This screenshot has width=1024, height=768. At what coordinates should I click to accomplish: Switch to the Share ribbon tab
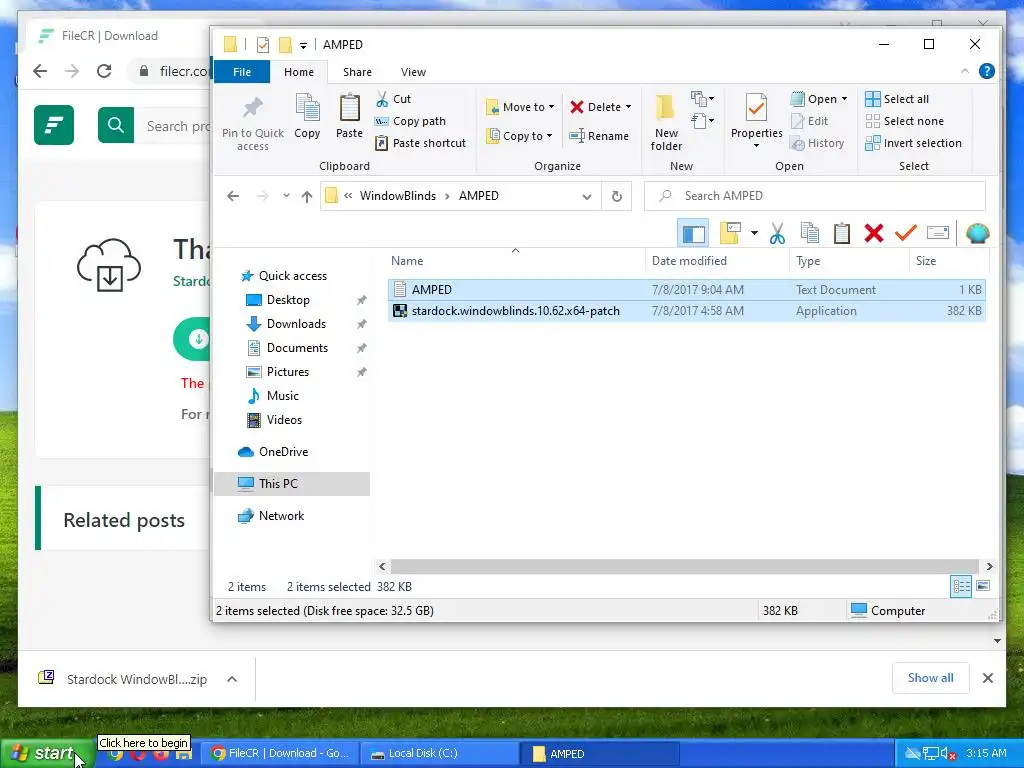click(x=357, y=72)
